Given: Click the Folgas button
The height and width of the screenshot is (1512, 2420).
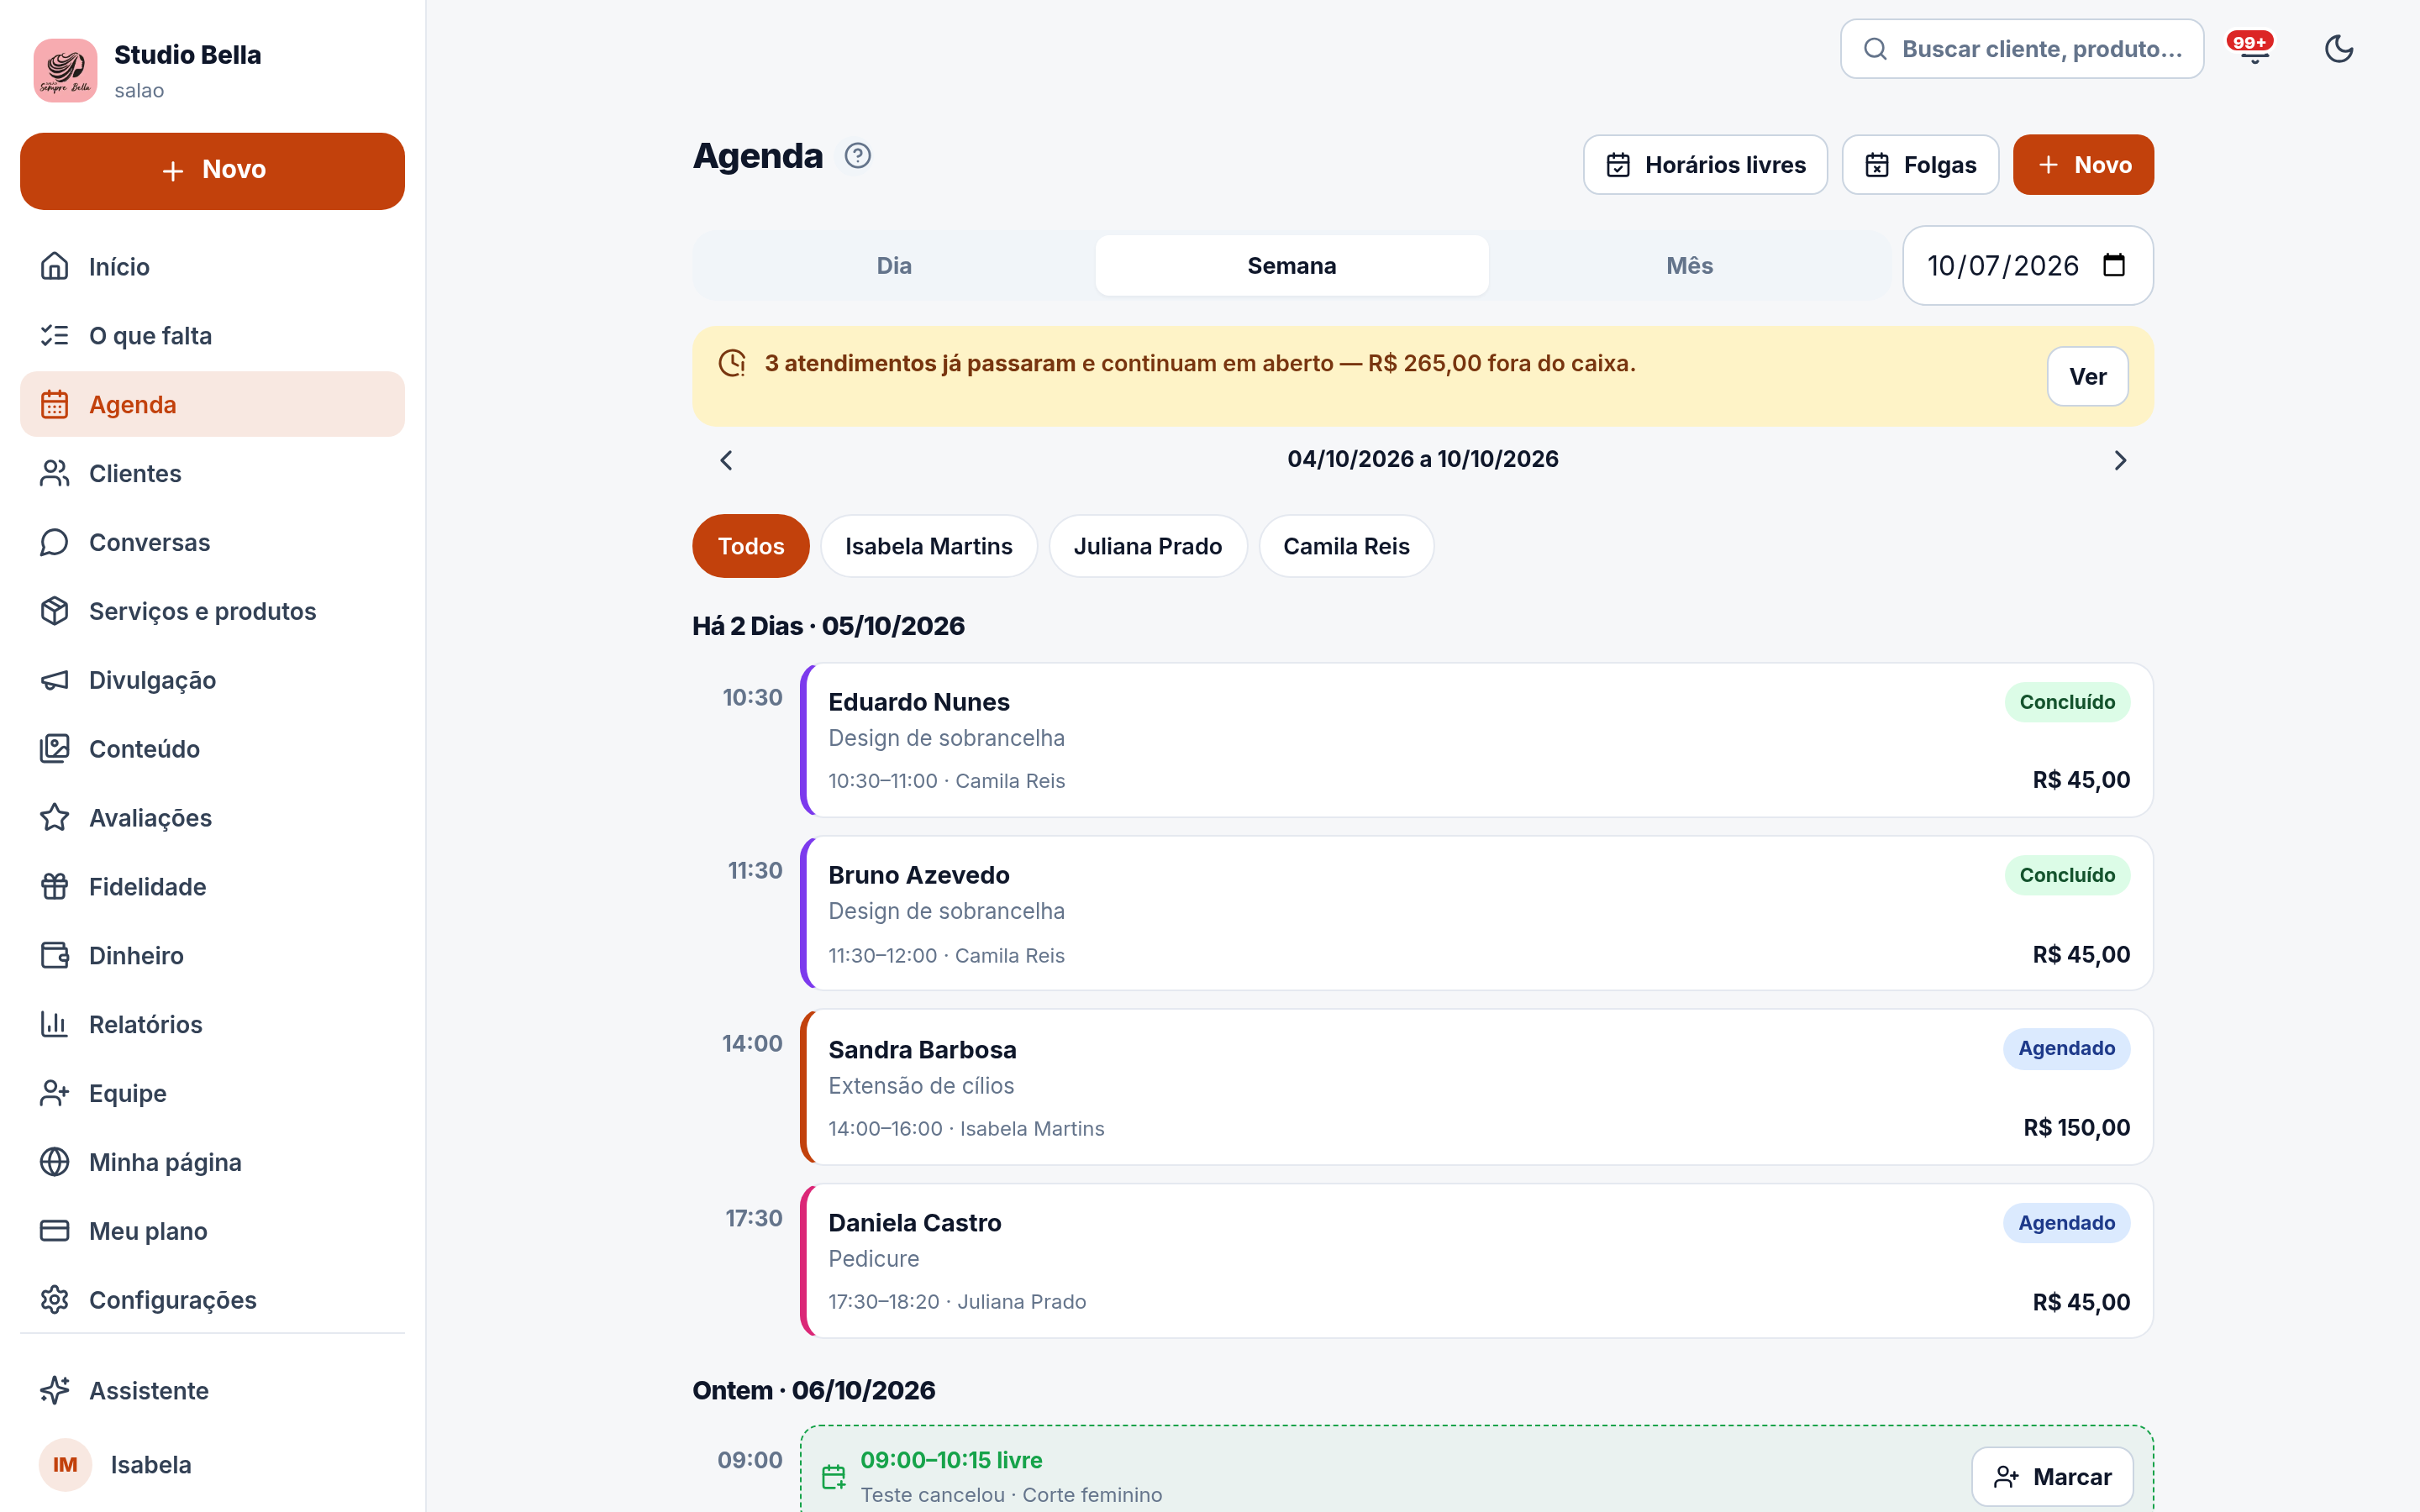Looking at the screenshot, I should [x=1920, y=165].
